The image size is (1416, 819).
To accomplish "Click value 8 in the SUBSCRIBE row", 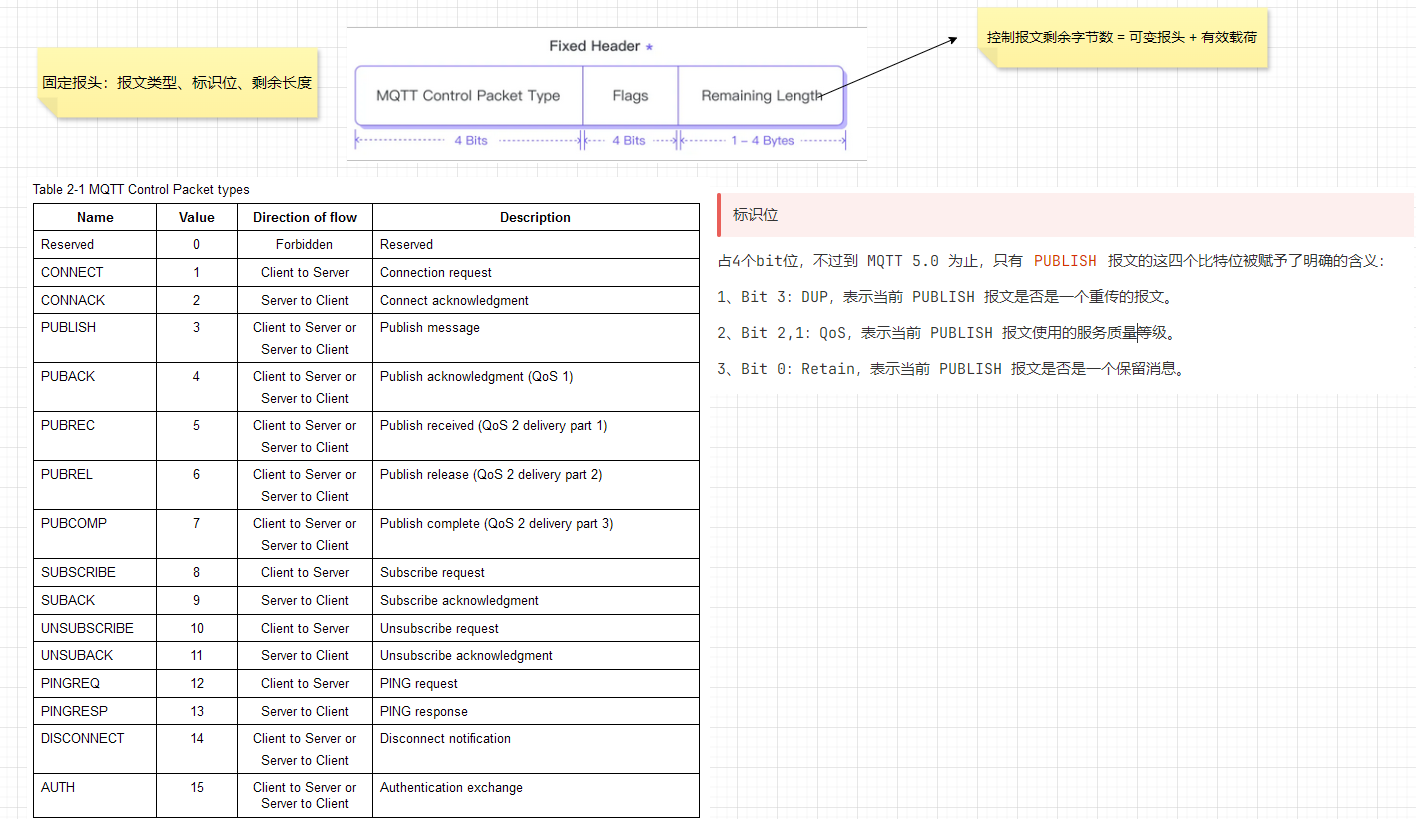I will click(197, 572).
